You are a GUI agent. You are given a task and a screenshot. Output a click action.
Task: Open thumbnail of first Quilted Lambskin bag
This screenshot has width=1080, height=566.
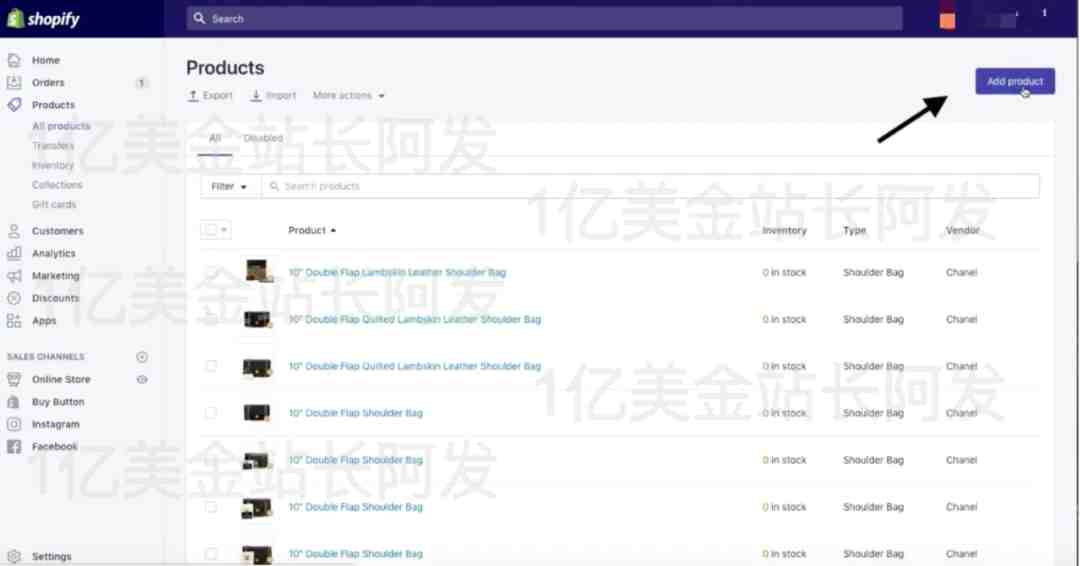click(257, 319)
